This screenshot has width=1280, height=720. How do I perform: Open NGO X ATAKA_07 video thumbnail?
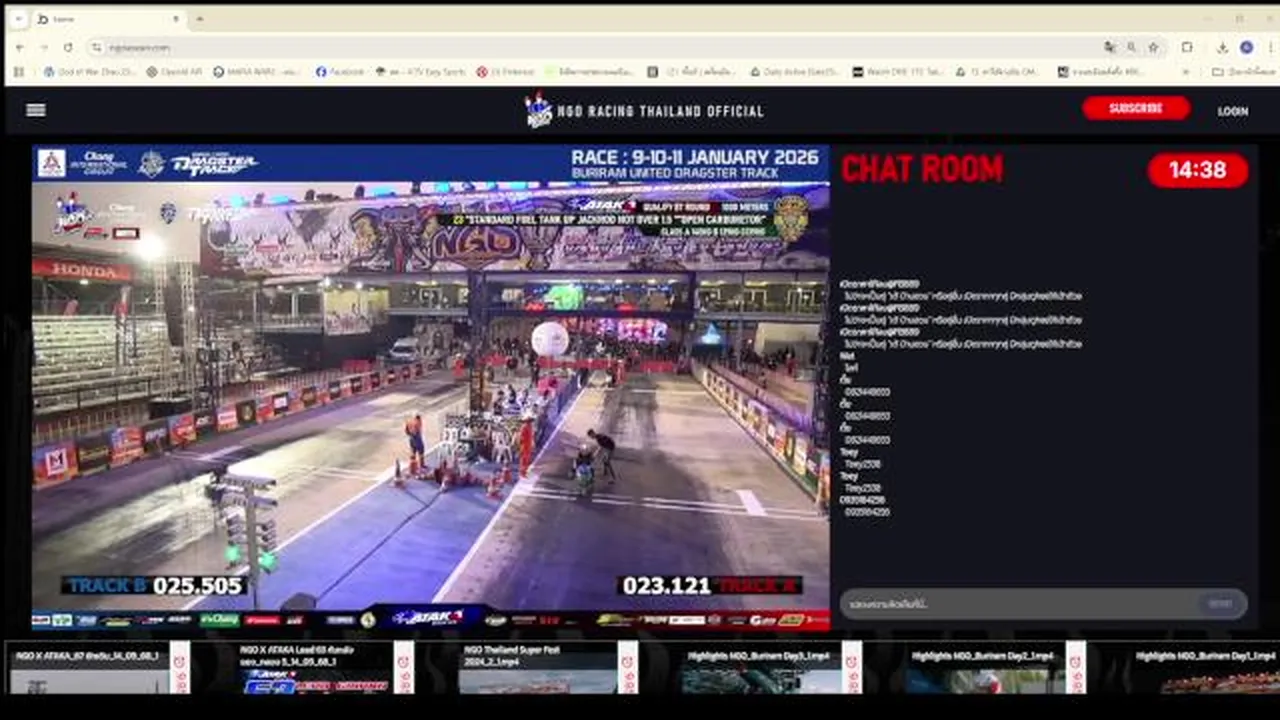(x=88, y=668)
